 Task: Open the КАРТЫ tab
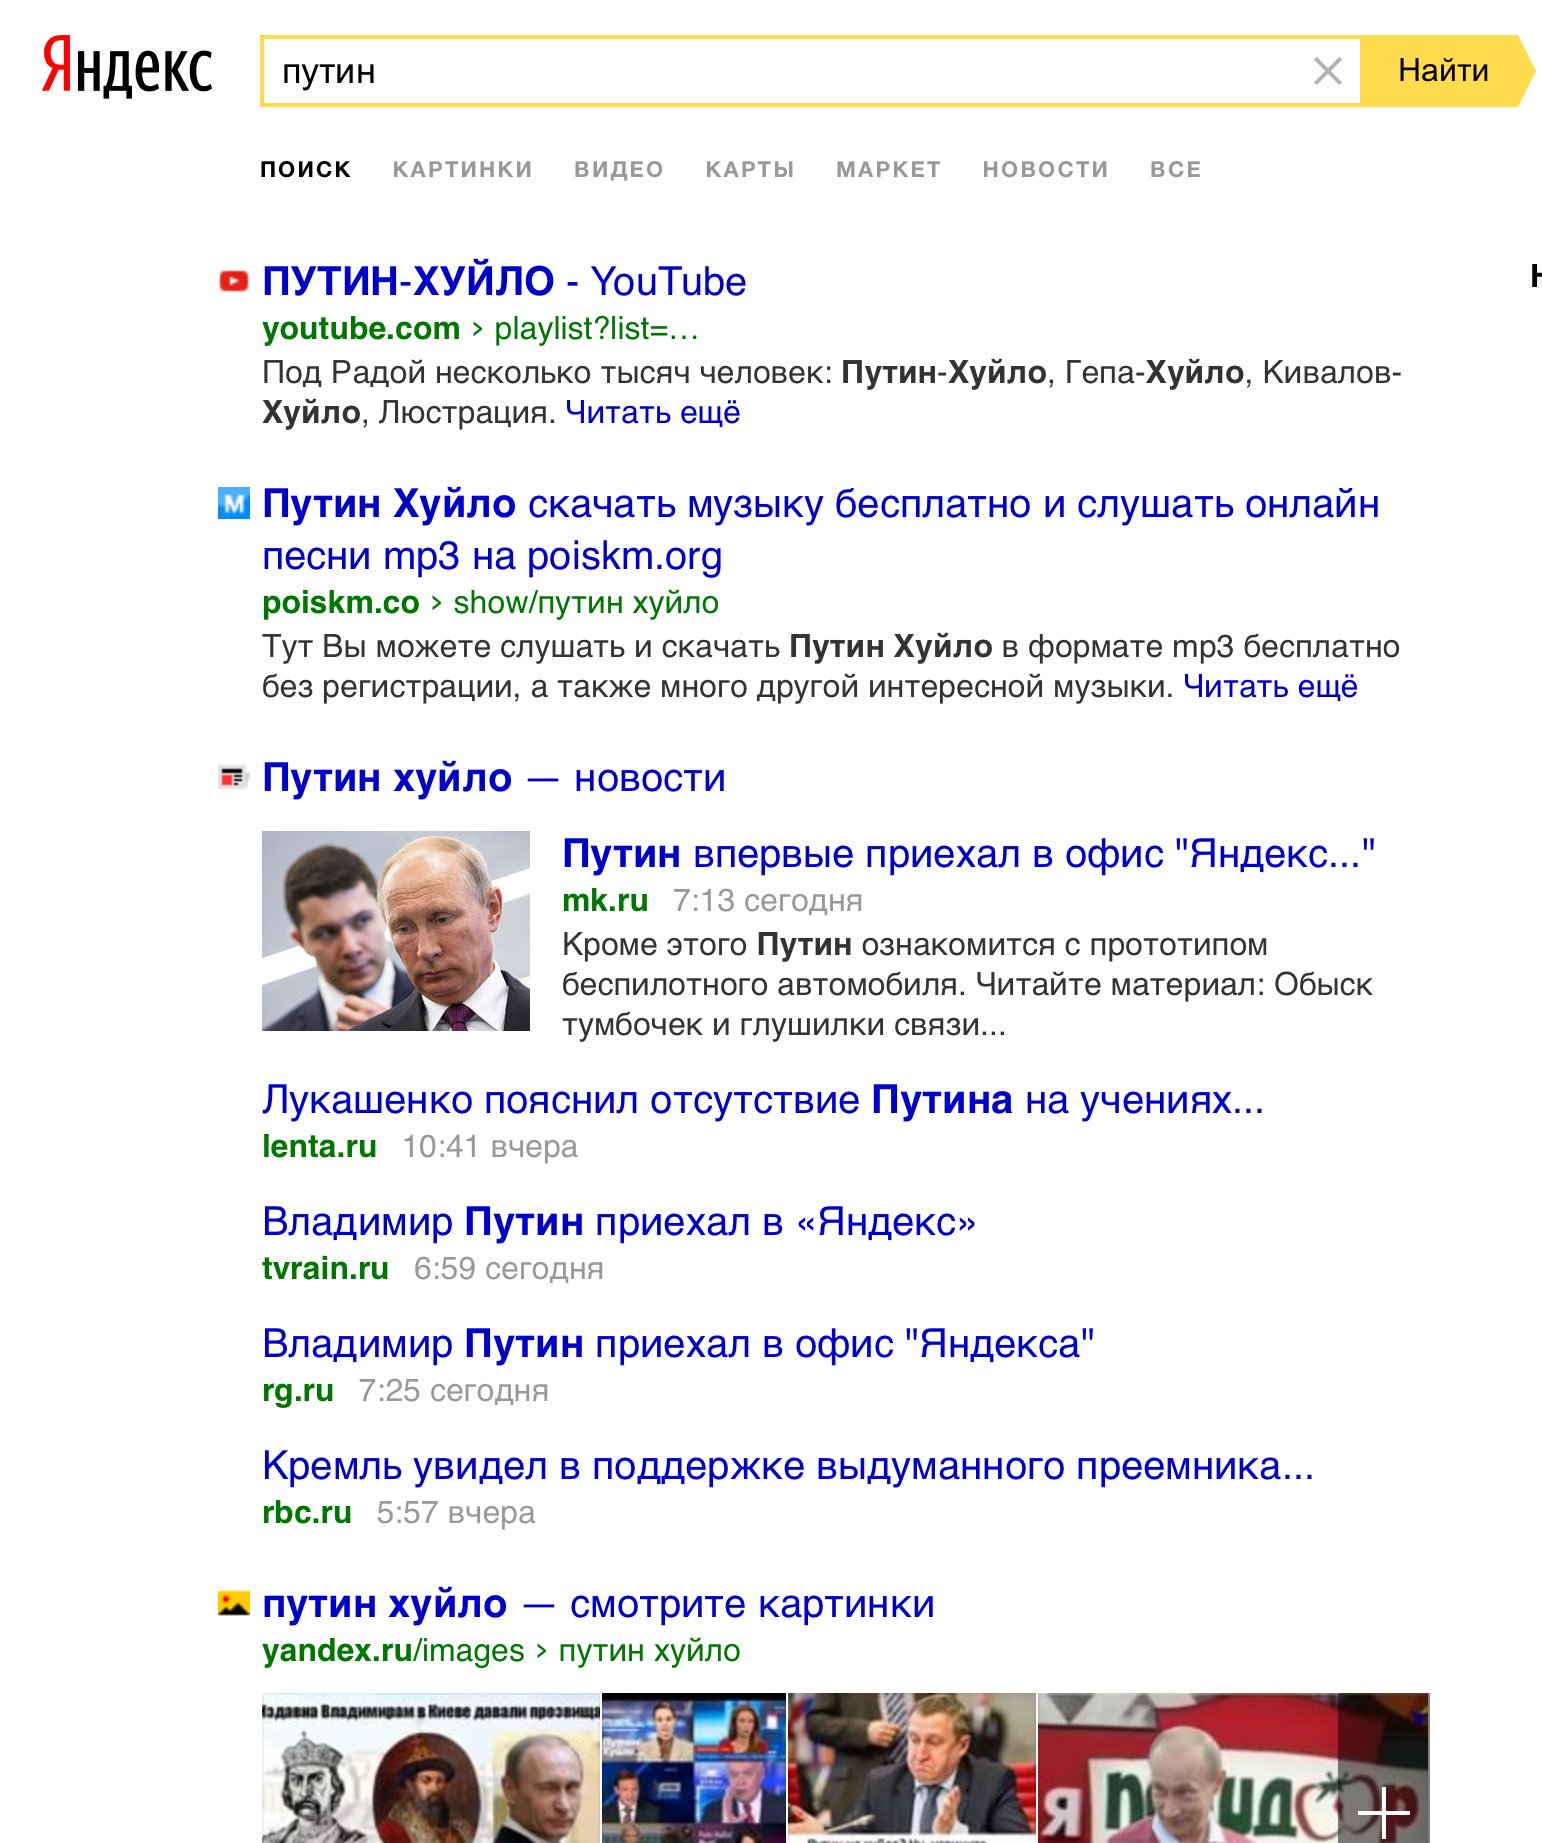[x=750, y=169]
